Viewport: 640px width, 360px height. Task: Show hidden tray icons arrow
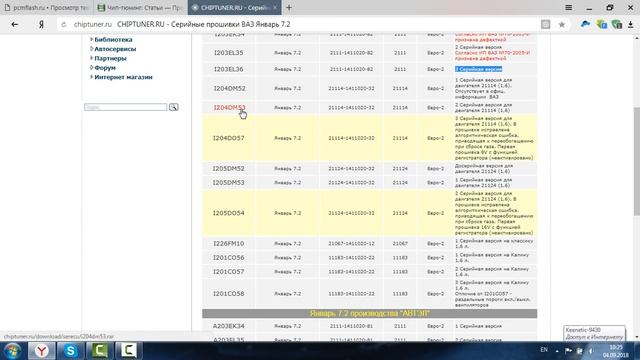pyautogui.click(x=557, y=351)
